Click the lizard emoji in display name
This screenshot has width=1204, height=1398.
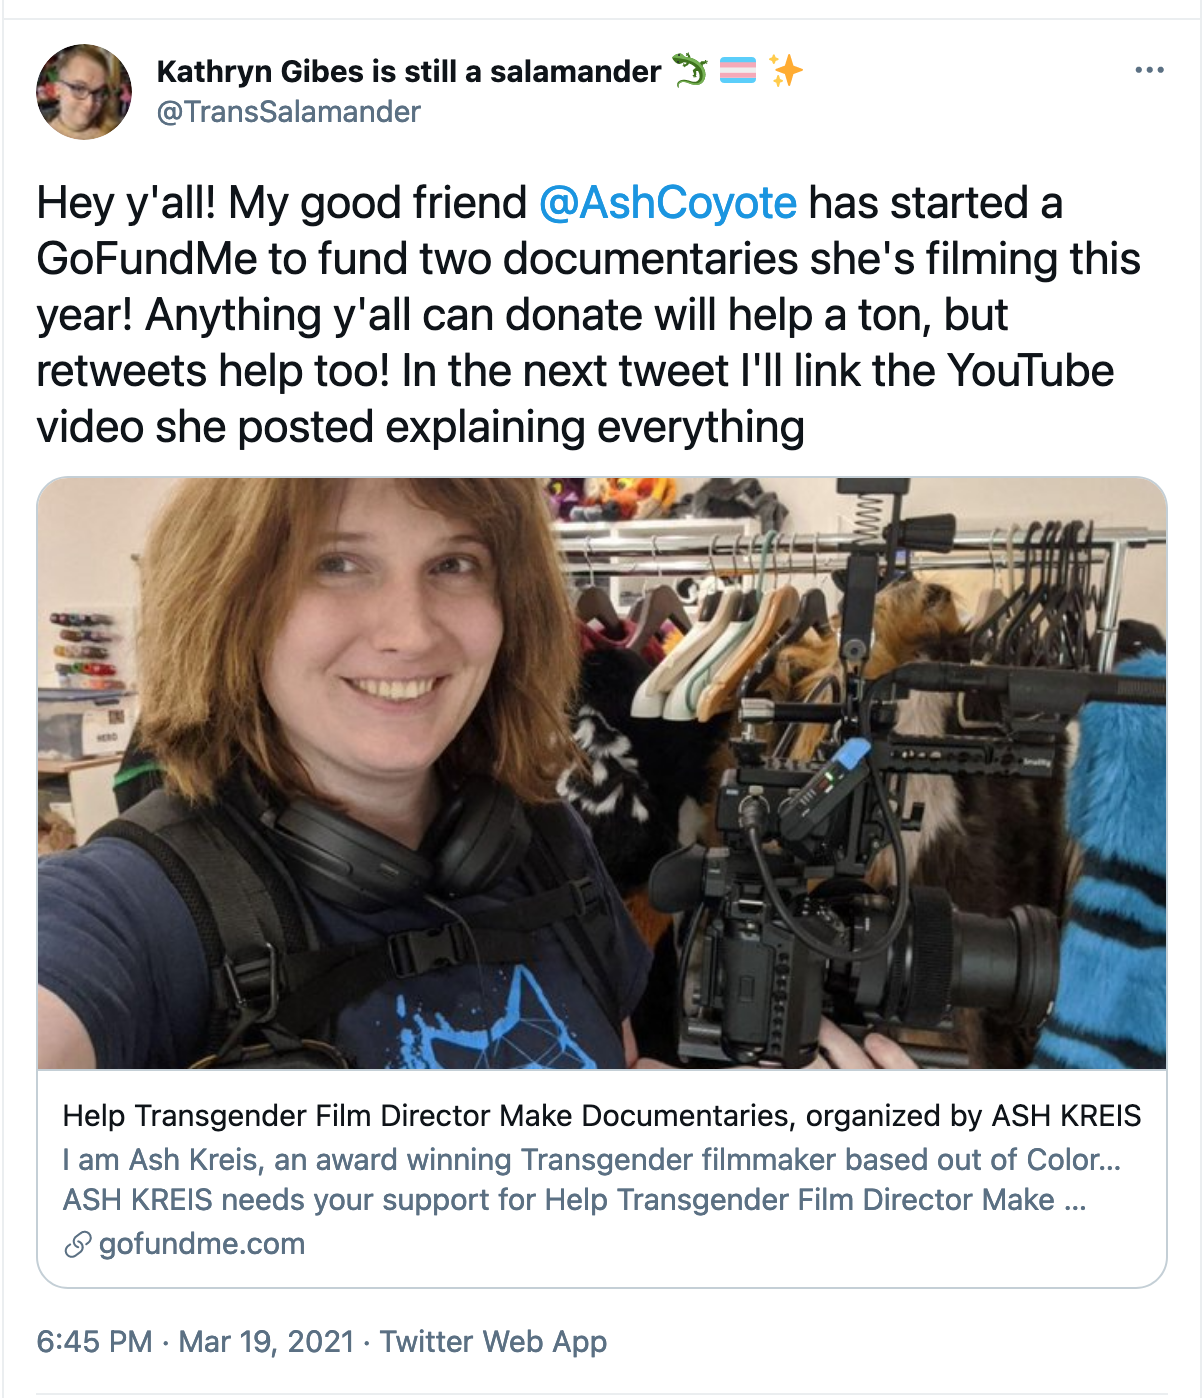point(690,71)
